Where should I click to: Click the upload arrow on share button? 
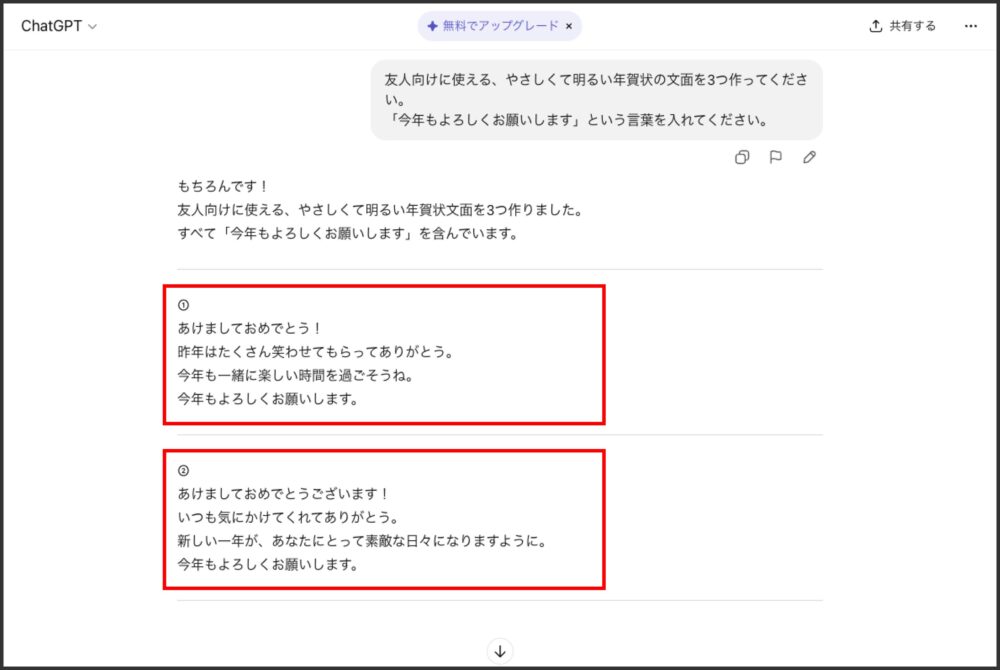878,26
